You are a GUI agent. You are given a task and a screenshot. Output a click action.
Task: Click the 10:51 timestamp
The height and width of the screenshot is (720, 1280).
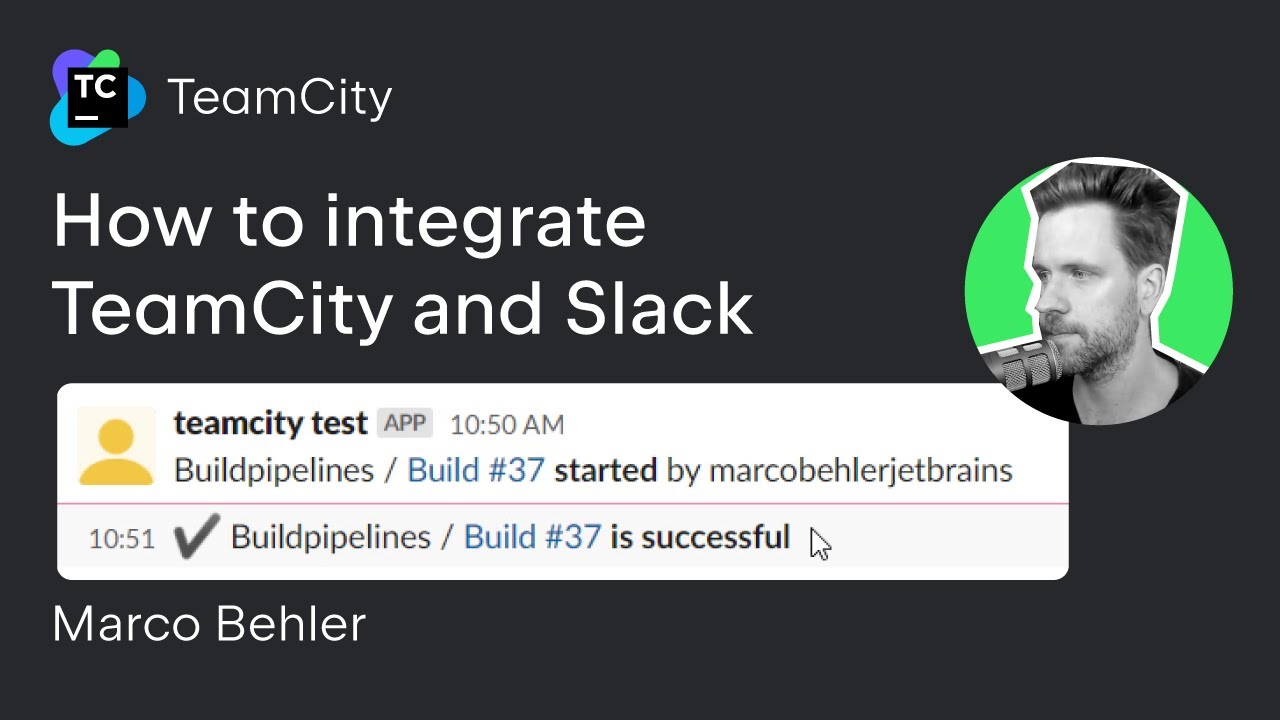coord(121,539)
